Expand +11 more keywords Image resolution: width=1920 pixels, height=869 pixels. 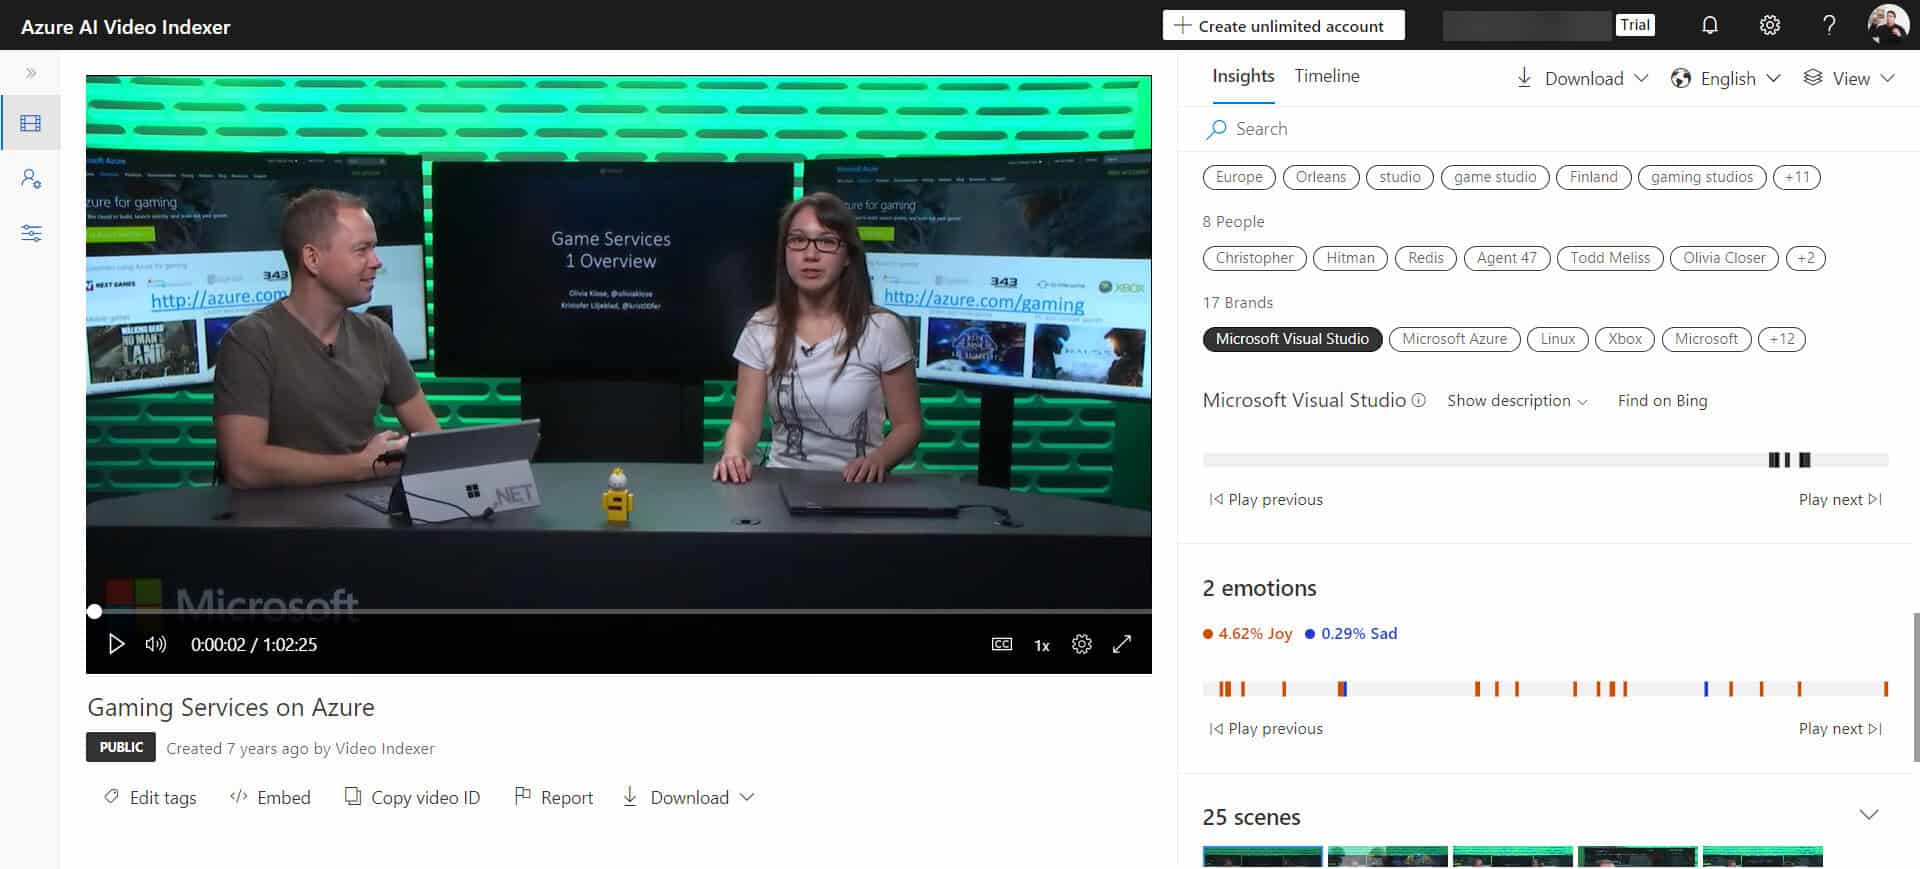pyautogui.click(x=1797, y=177)
